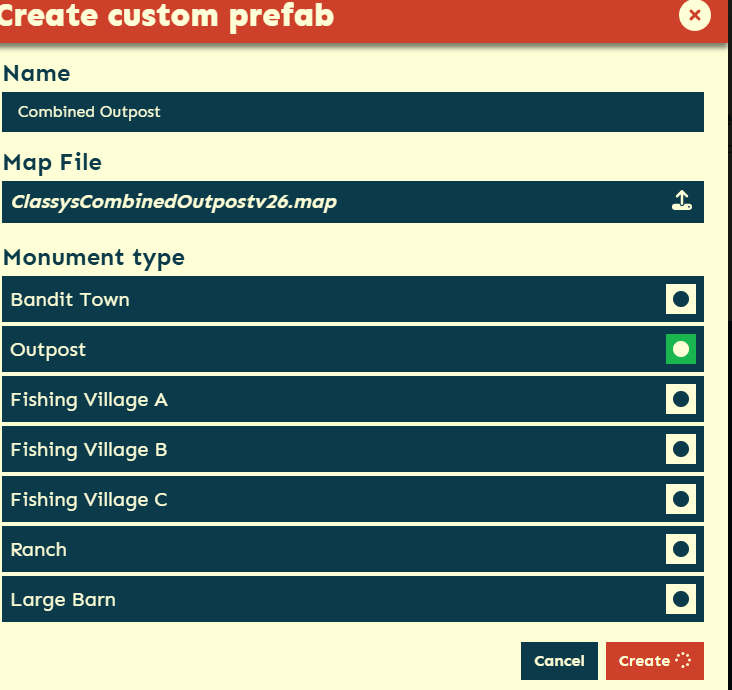Click the Outpost label text
Viewport: 732px width, 690px height.
pyautogui.click(x=48, y=350)
